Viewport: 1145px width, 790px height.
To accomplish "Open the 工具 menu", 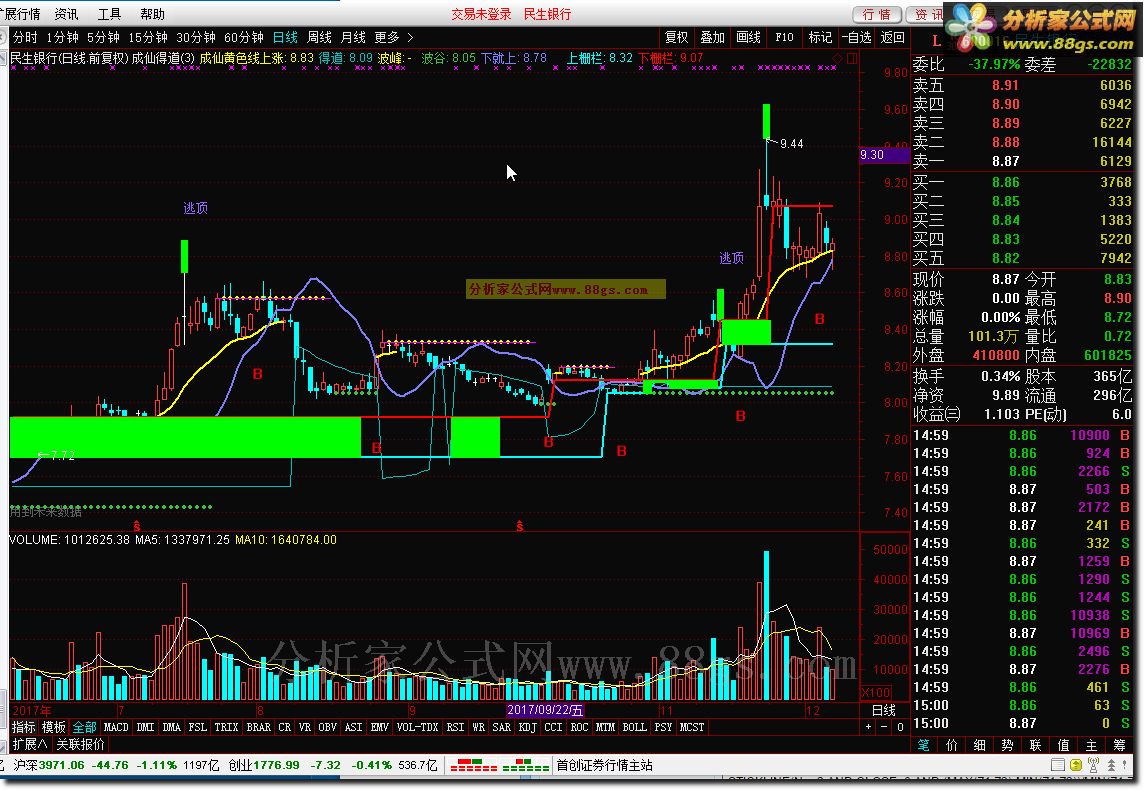I will click(110, 14).
